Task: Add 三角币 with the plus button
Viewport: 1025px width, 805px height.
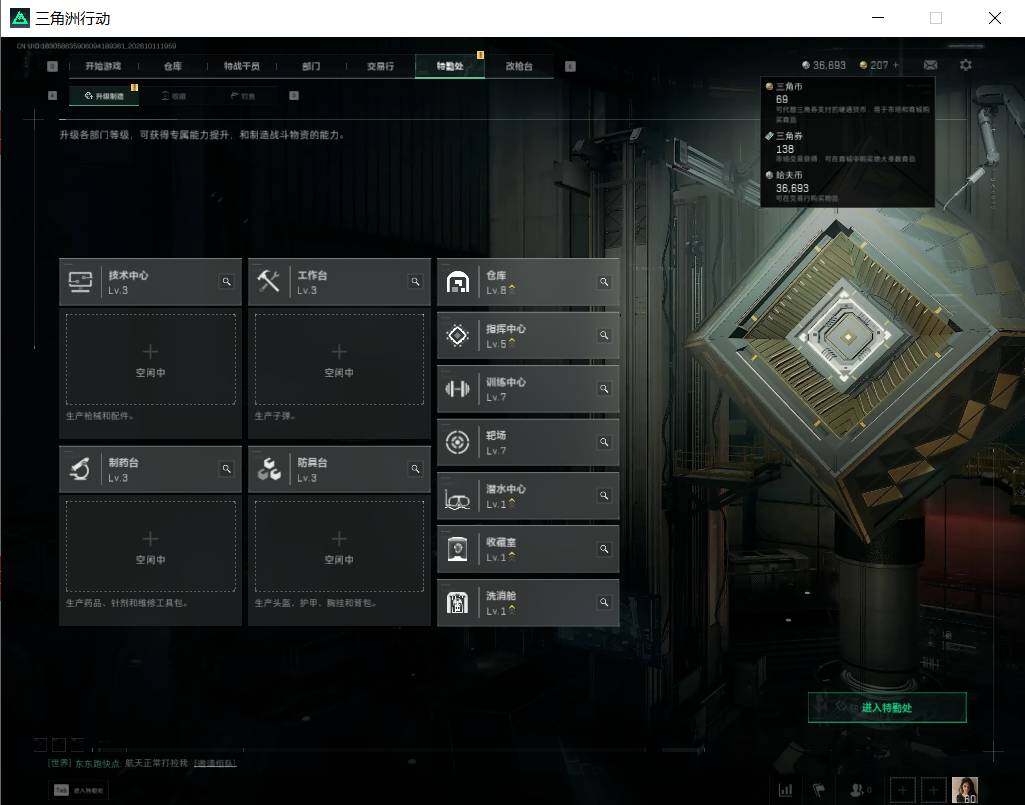Action: [x=896, y=65]
